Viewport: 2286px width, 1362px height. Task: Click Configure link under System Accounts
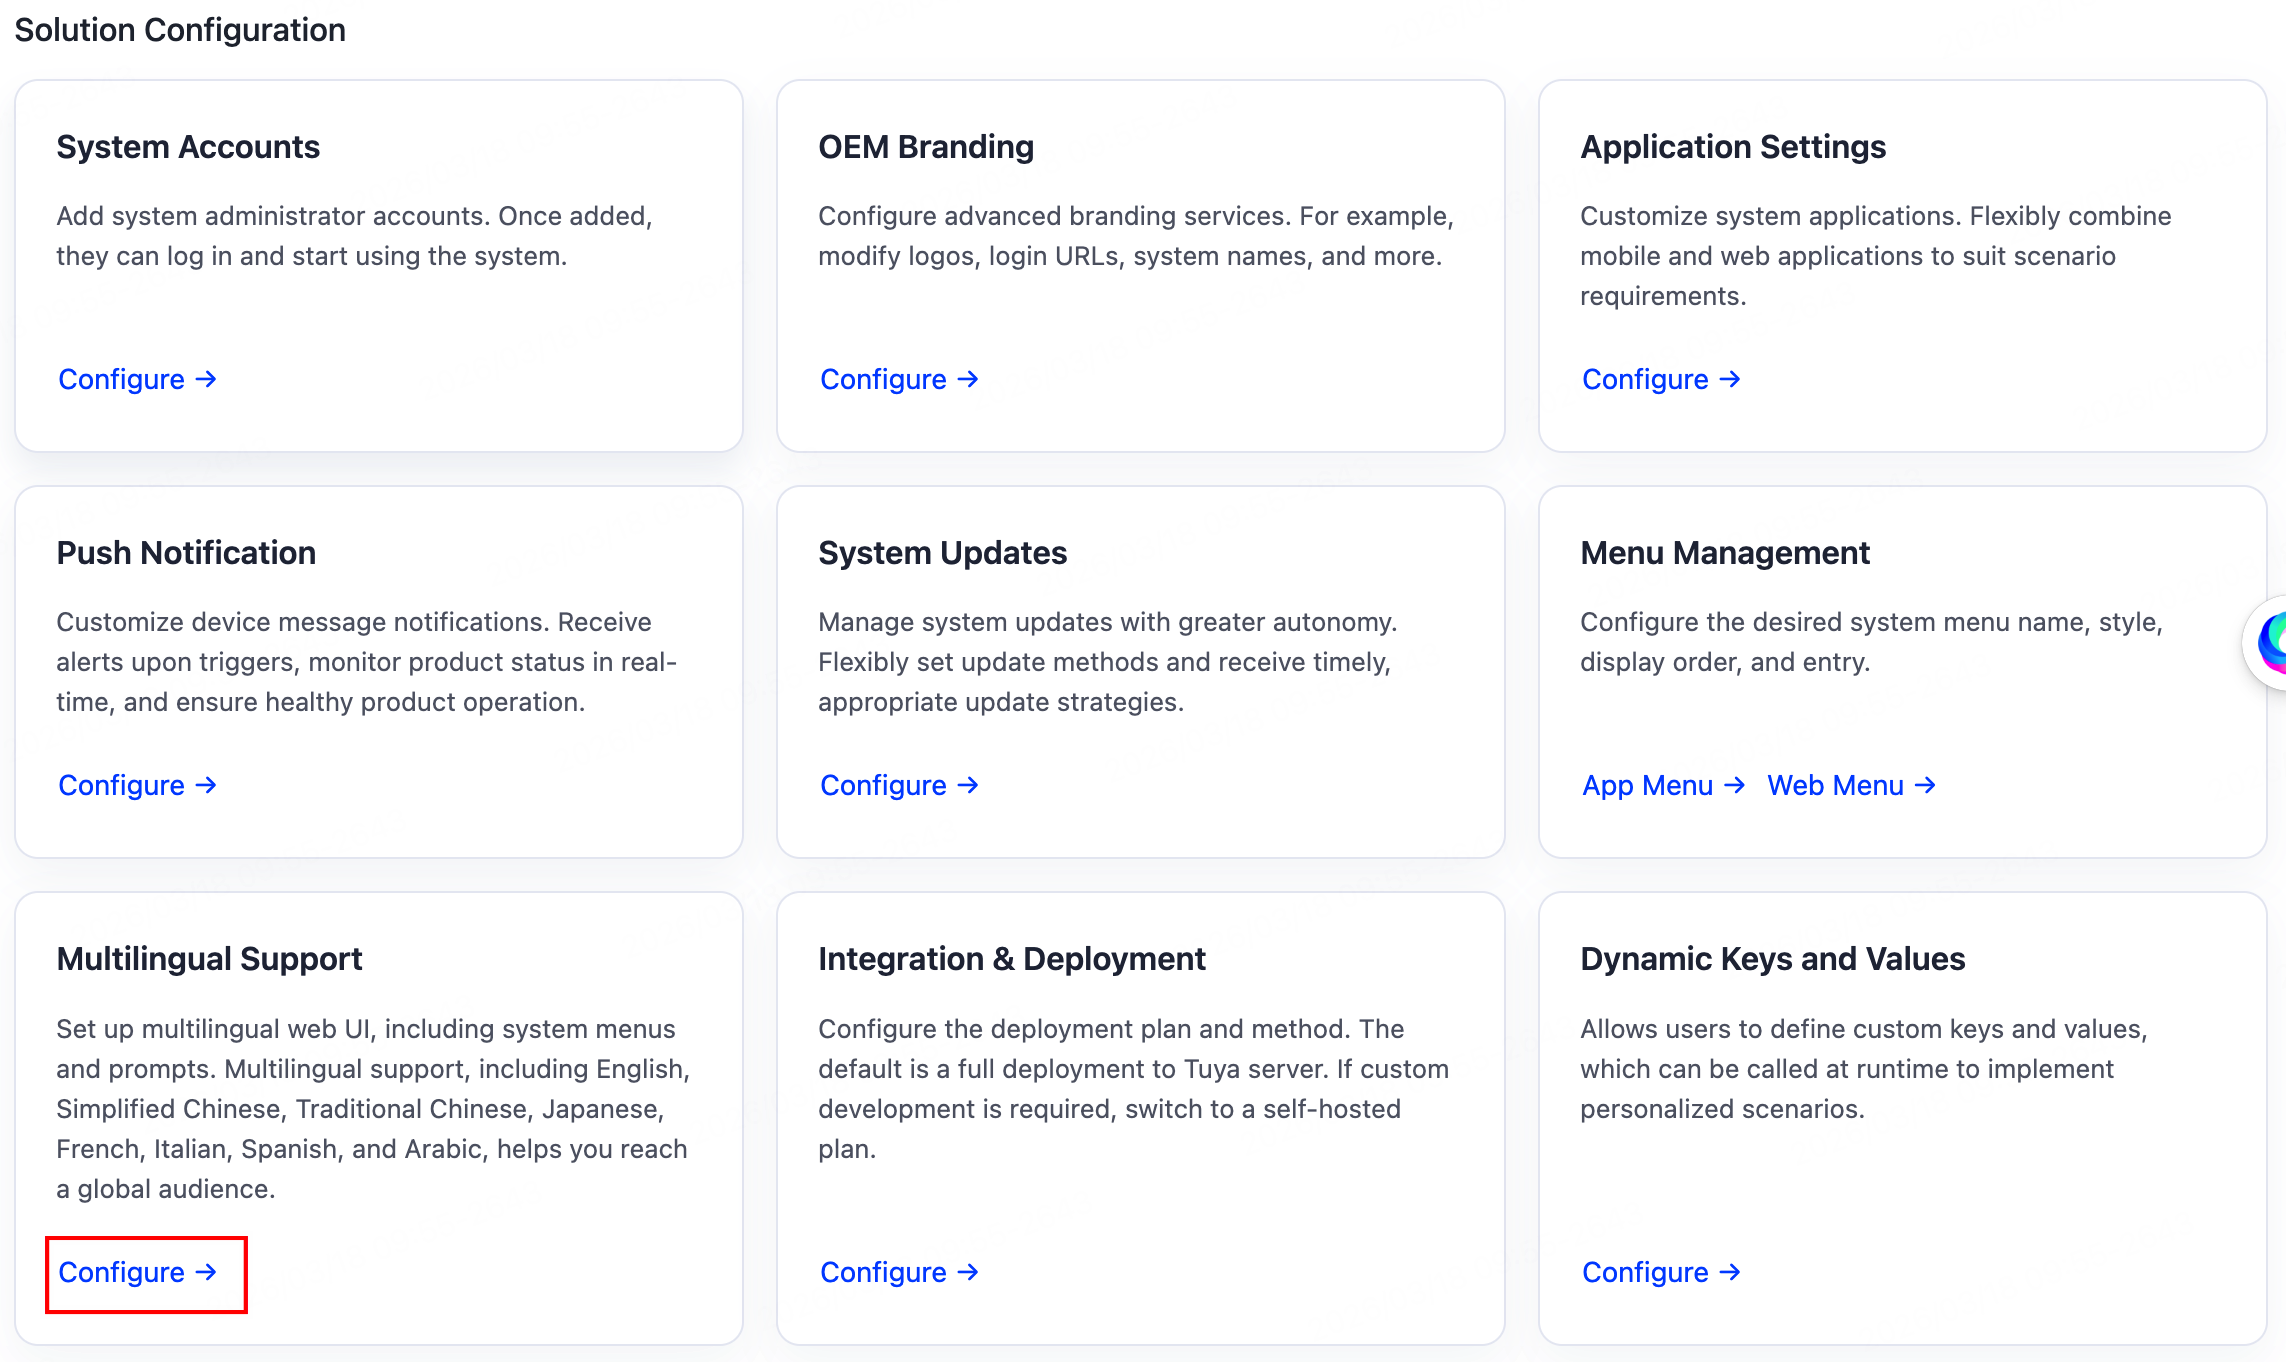pyautogui.click(x=122, y=379)
